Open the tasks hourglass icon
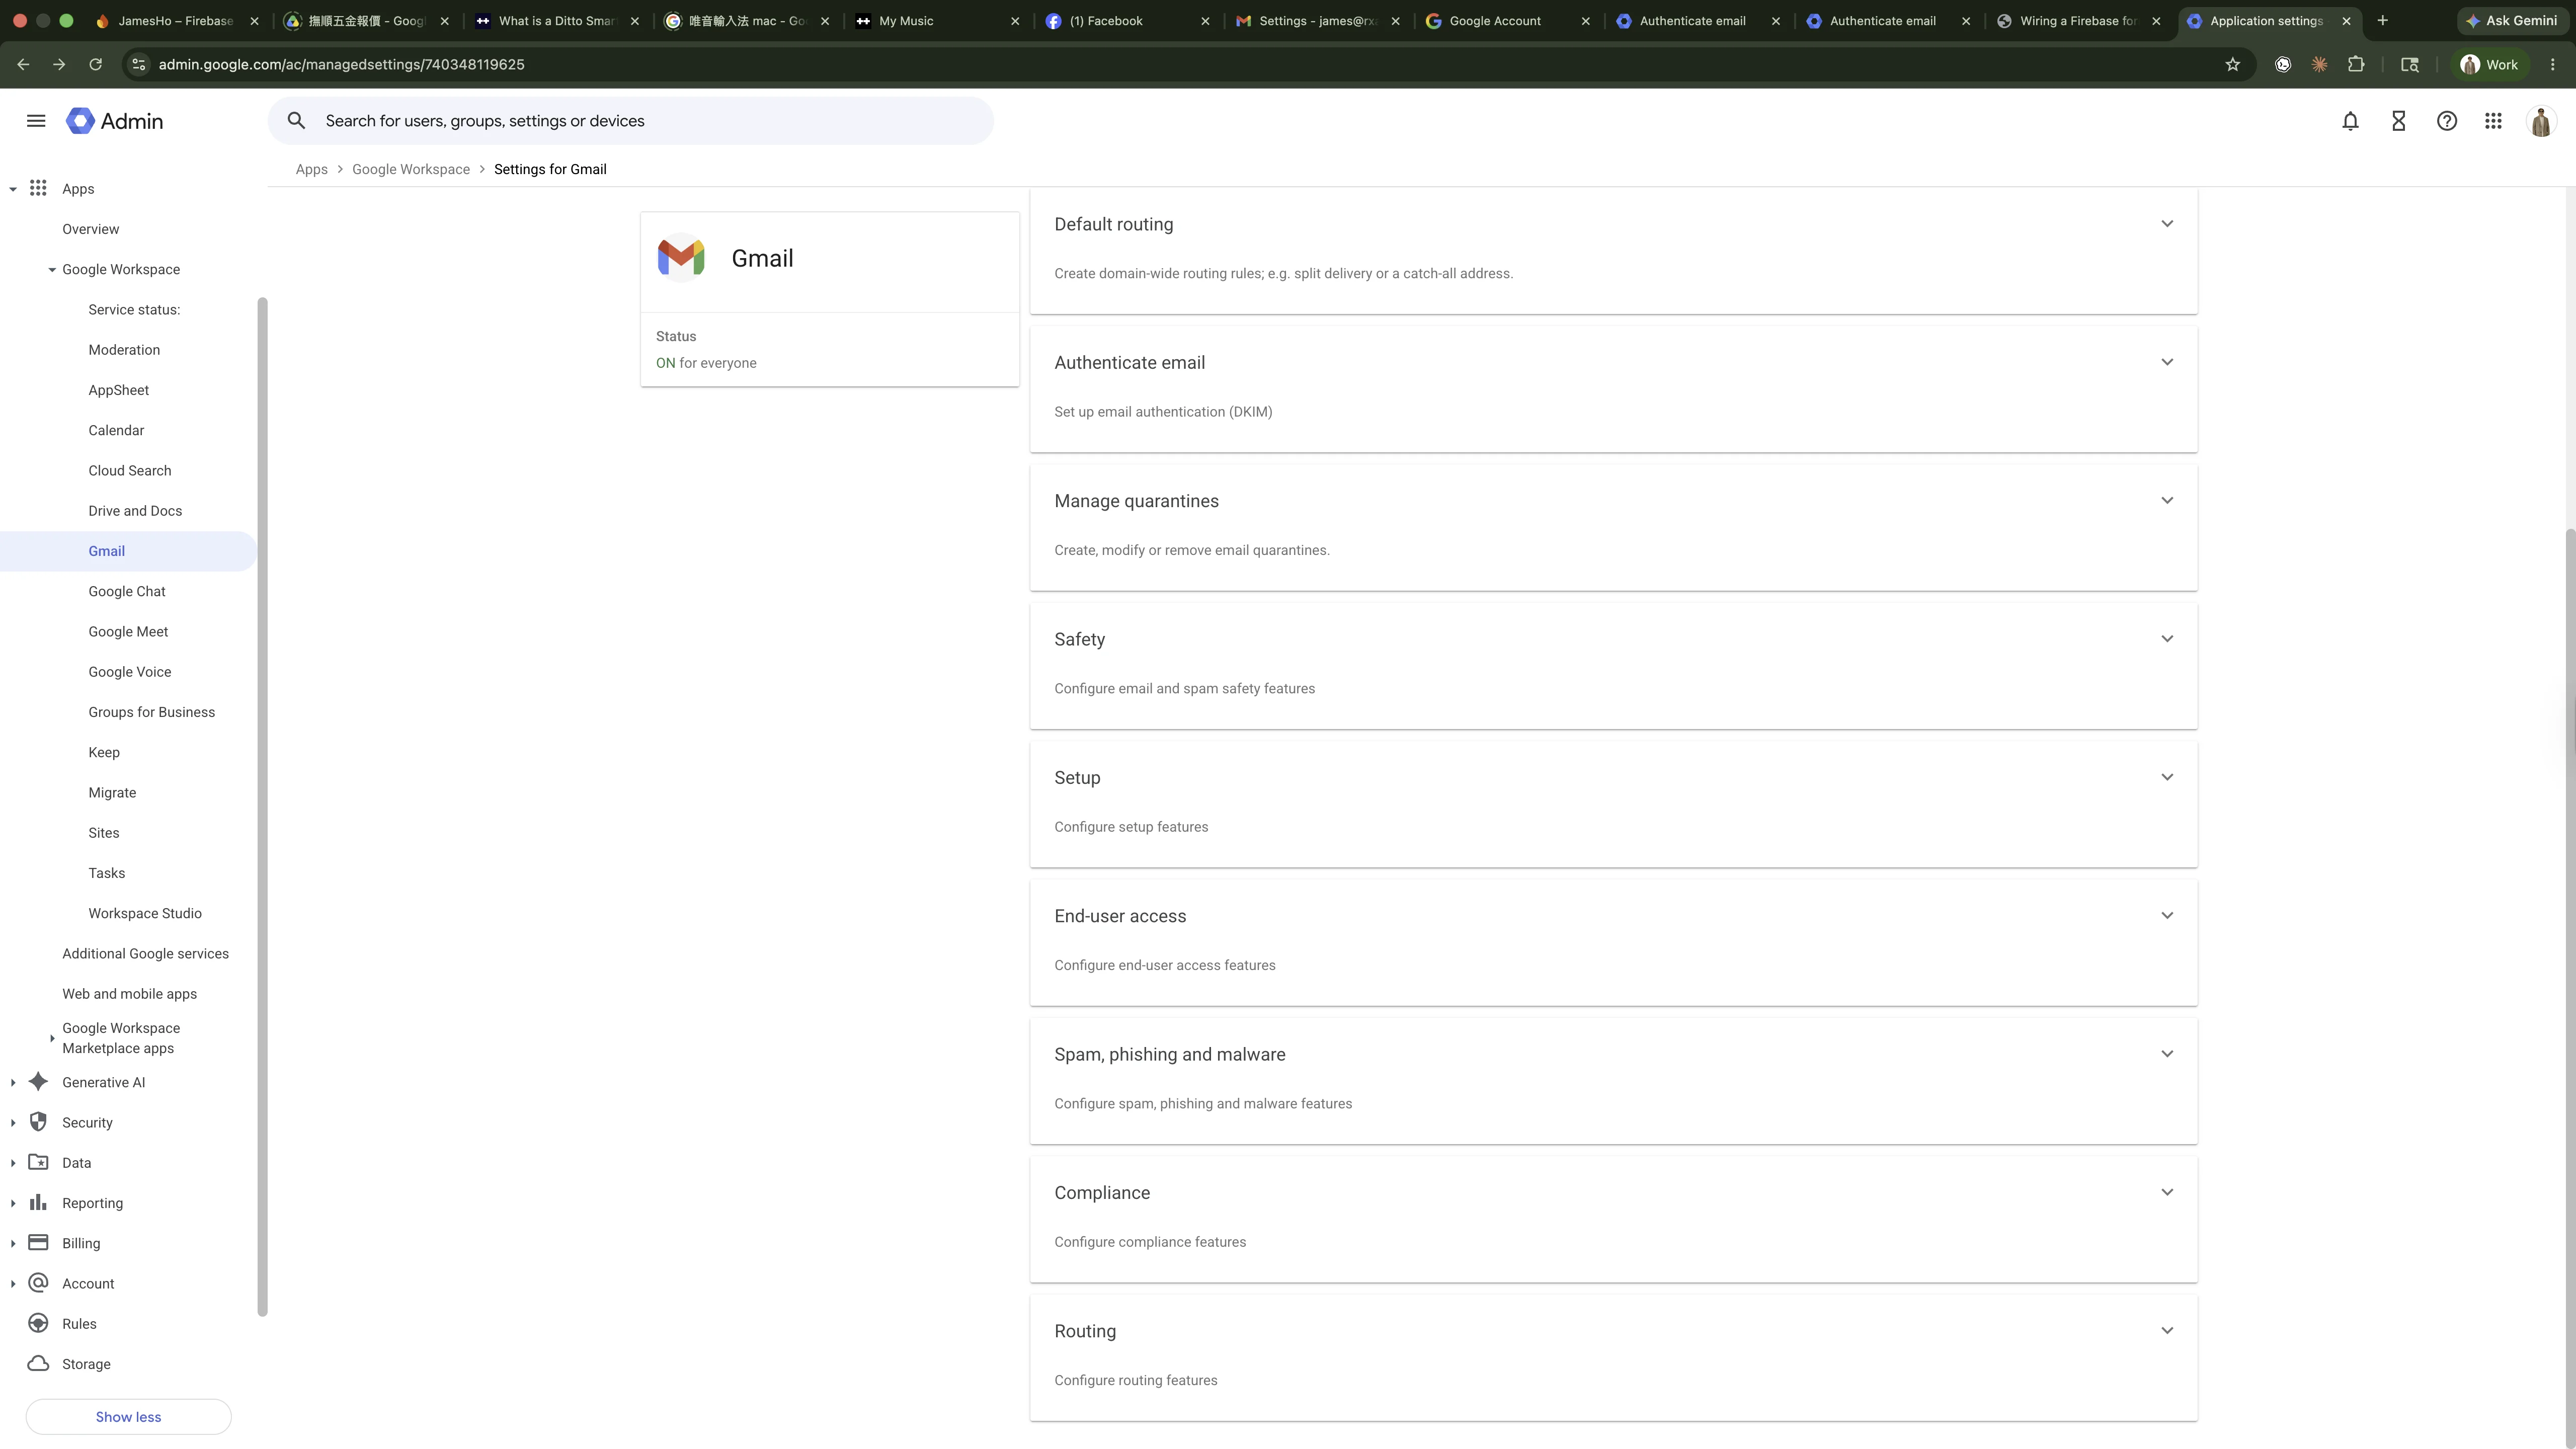This screenshot has width=2576, height=1449. tap(2398, 121)
